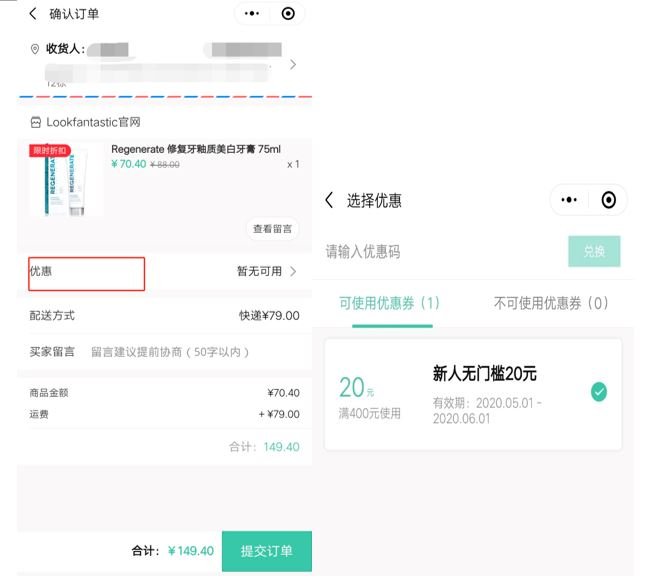Go back from the 确认订单 page

click(33, 14)
